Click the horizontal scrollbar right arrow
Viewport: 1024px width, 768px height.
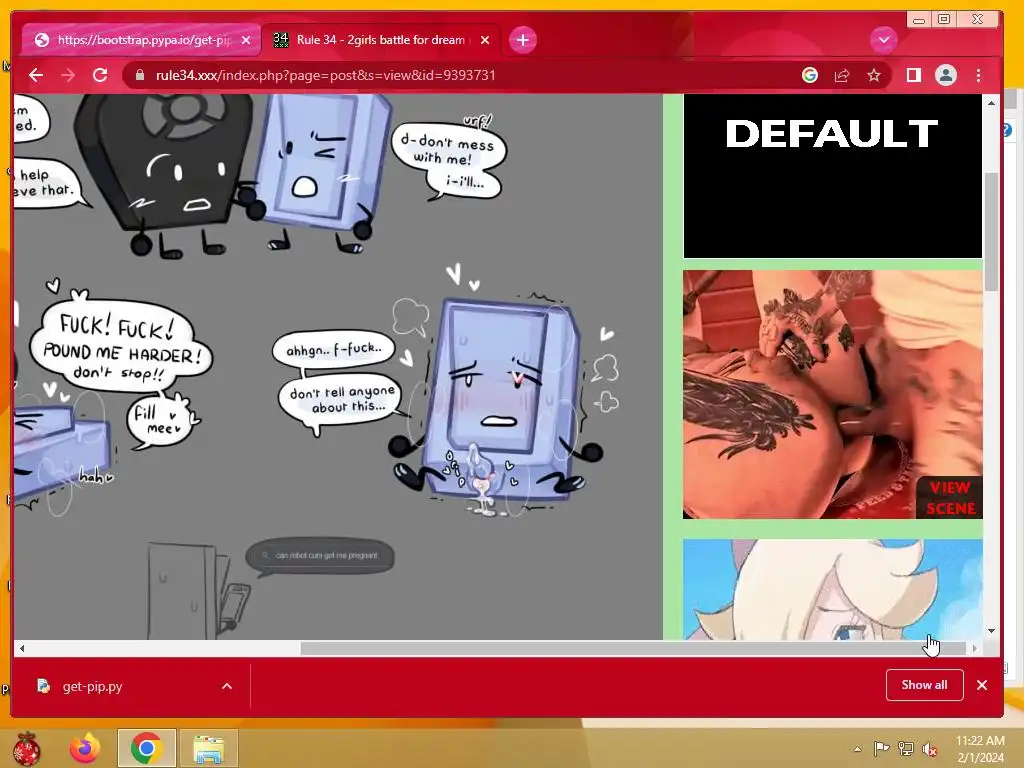point(974,648)
